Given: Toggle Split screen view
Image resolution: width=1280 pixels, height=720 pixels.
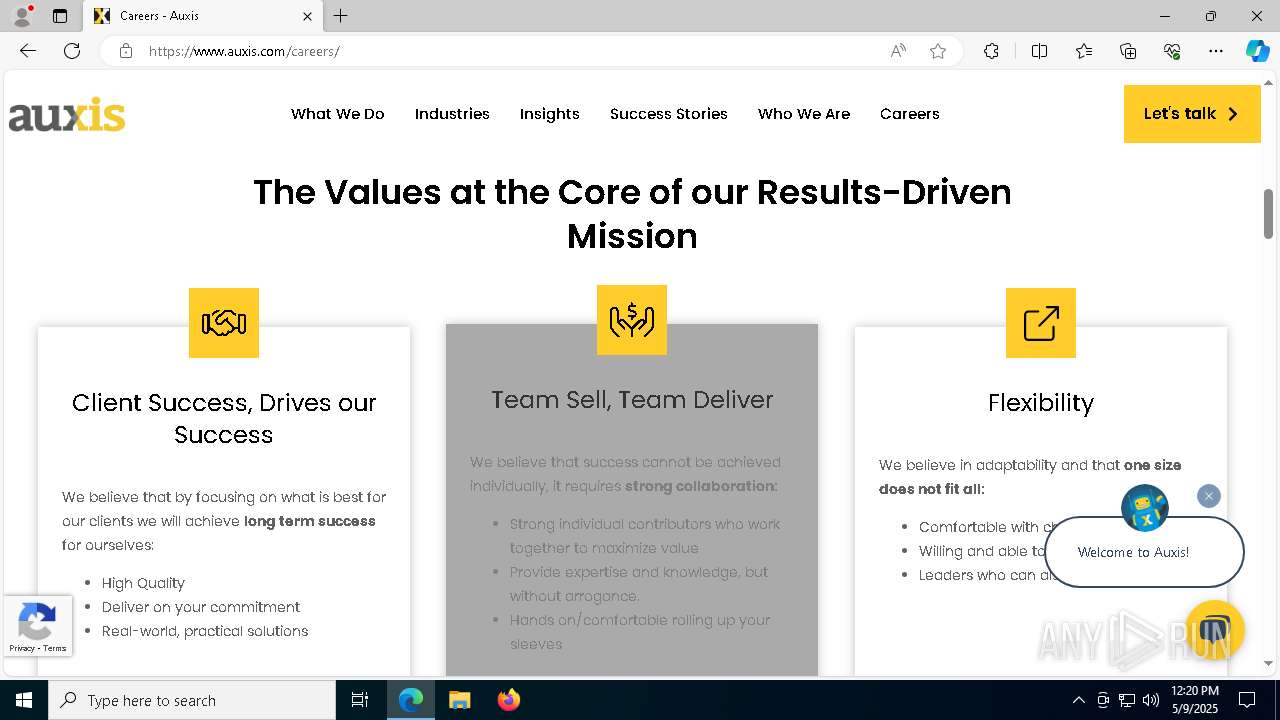Looking at the screenshot, I should click(1039, 51).
